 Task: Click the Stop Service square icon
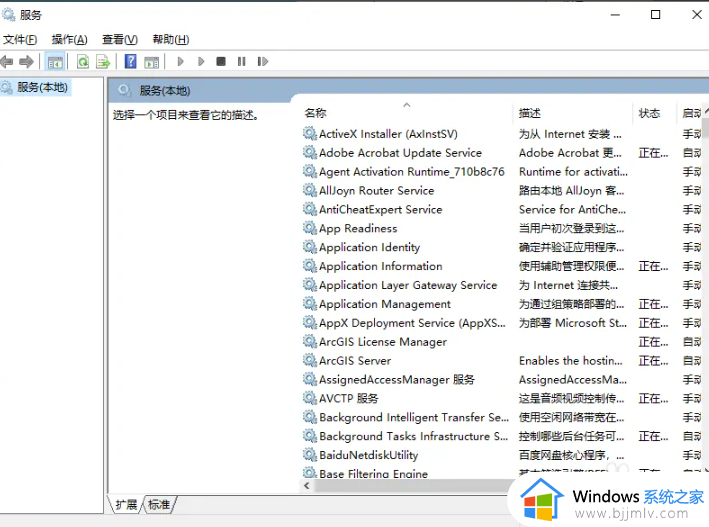221,61
